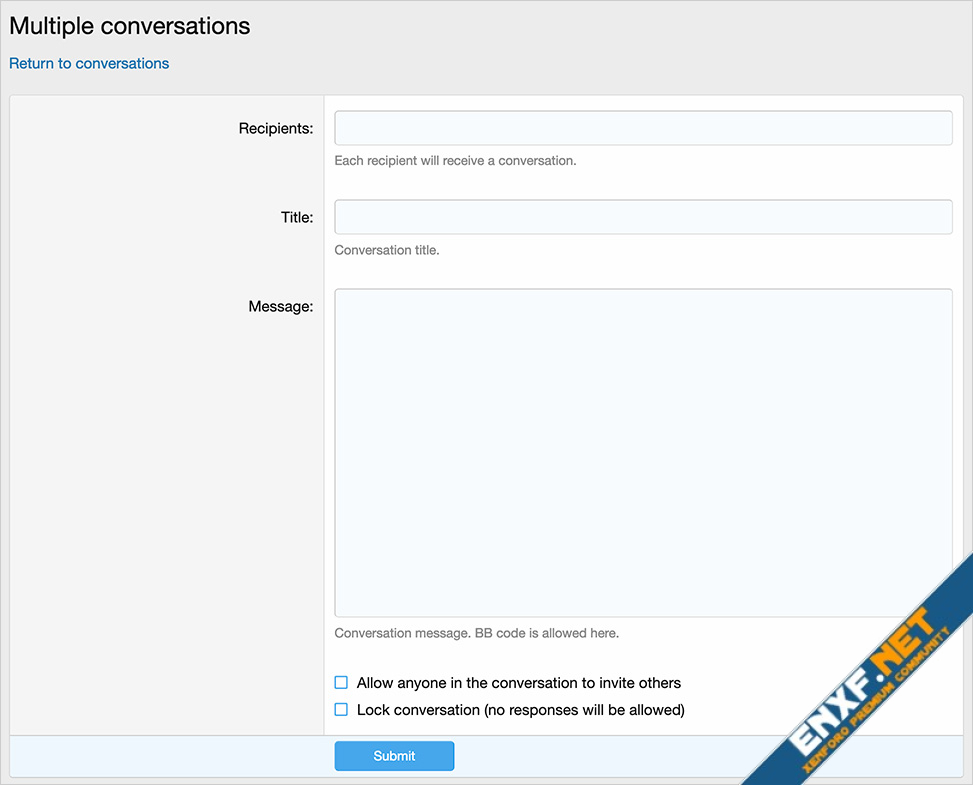Click the Message: field label

tap(280, 307)
